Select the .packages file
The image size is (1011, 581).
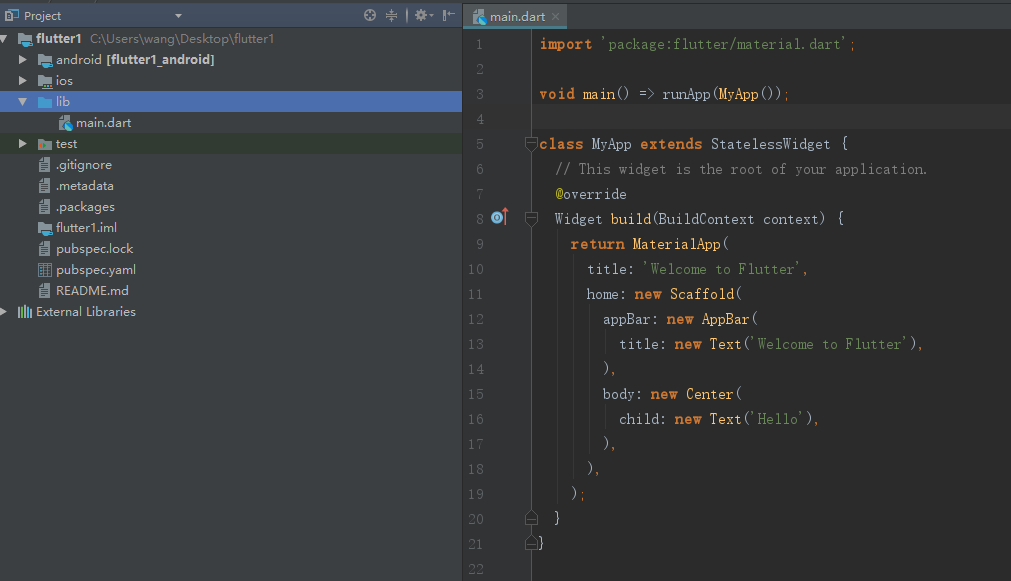point(231,206)
